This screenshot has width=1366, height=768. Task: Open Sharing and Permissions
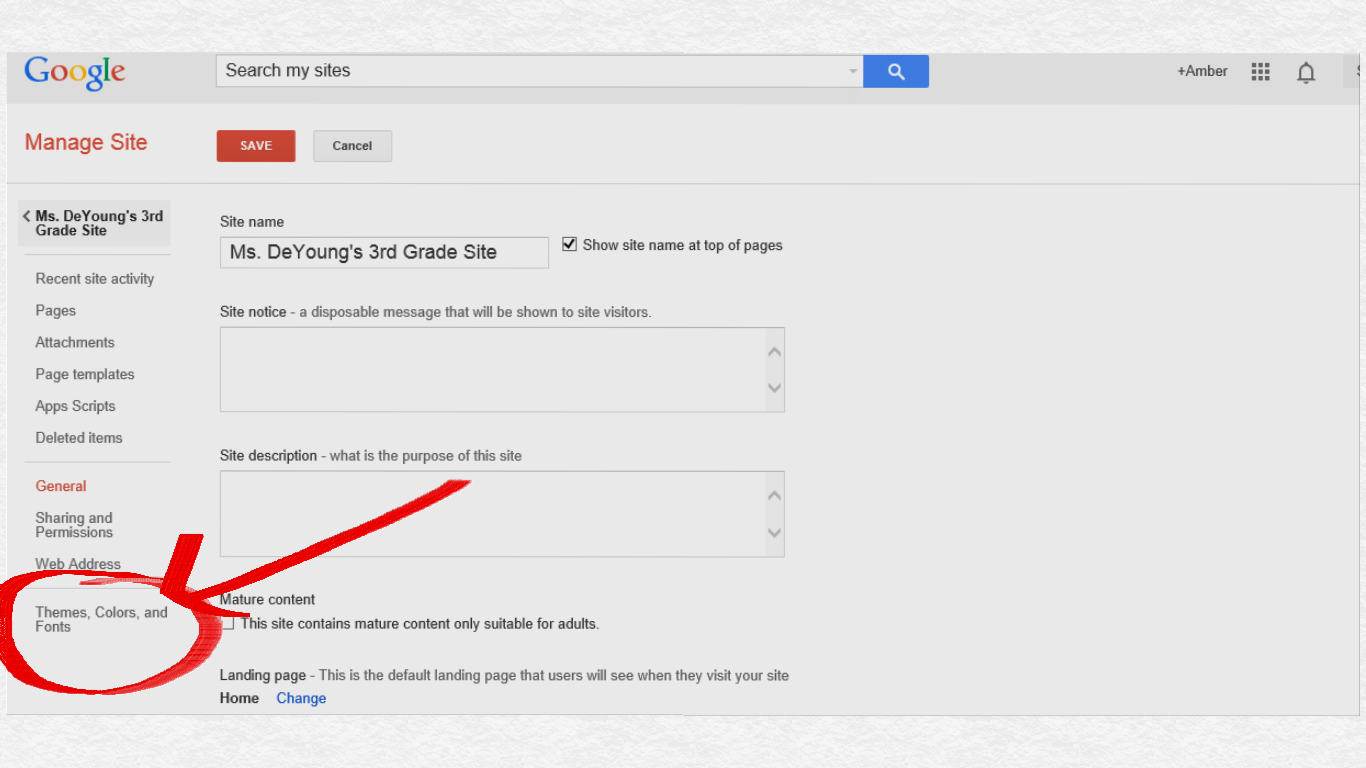pyautogui.click(x=74, y=525)
